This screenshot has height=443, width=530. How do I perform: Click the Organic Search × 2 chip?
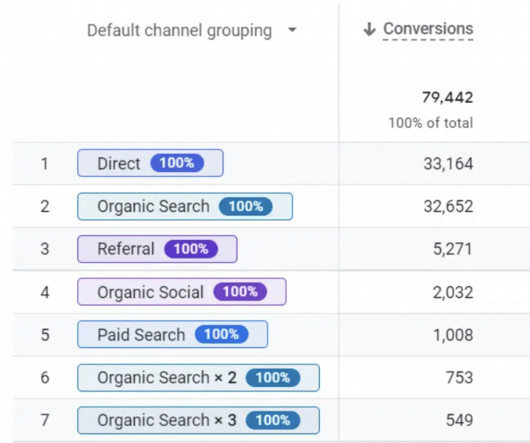click(198, 377)
